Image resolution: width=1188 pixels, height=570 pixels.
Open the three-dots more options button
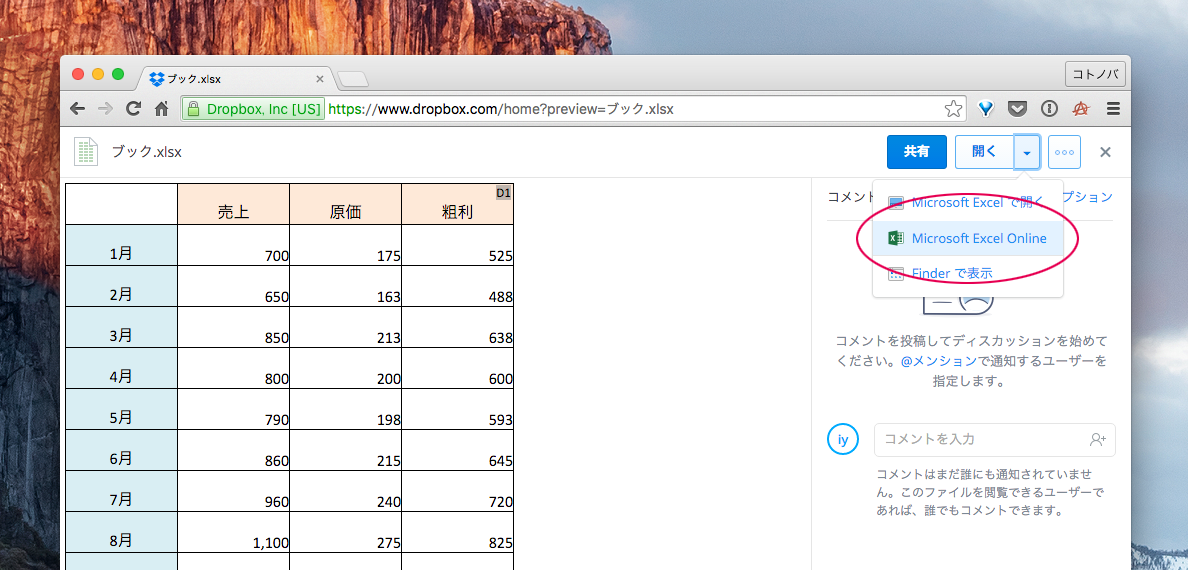(x=1065, y=152)
